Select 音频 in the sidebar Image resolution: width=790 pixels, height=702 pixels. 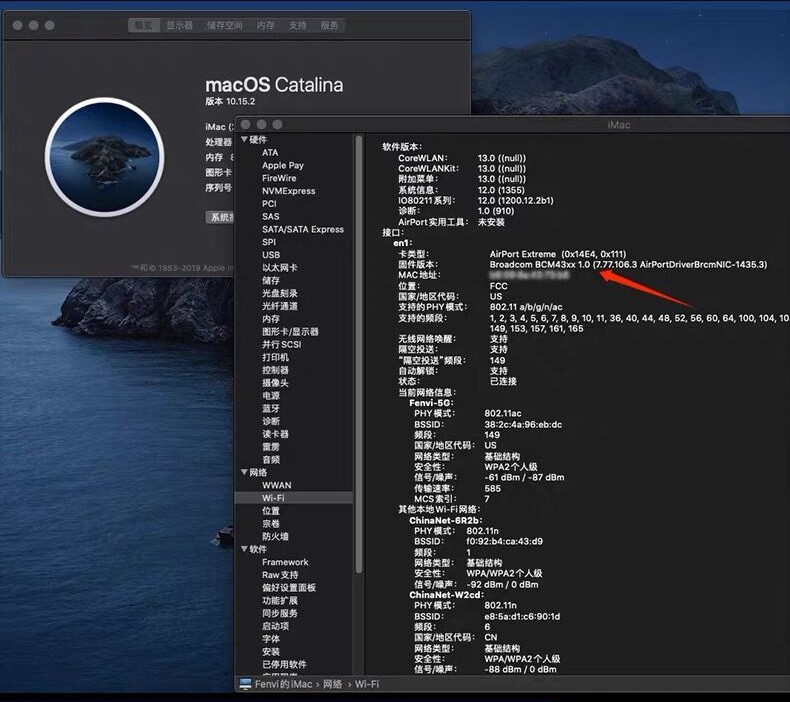pyautogui.click(x=271, y=460)
